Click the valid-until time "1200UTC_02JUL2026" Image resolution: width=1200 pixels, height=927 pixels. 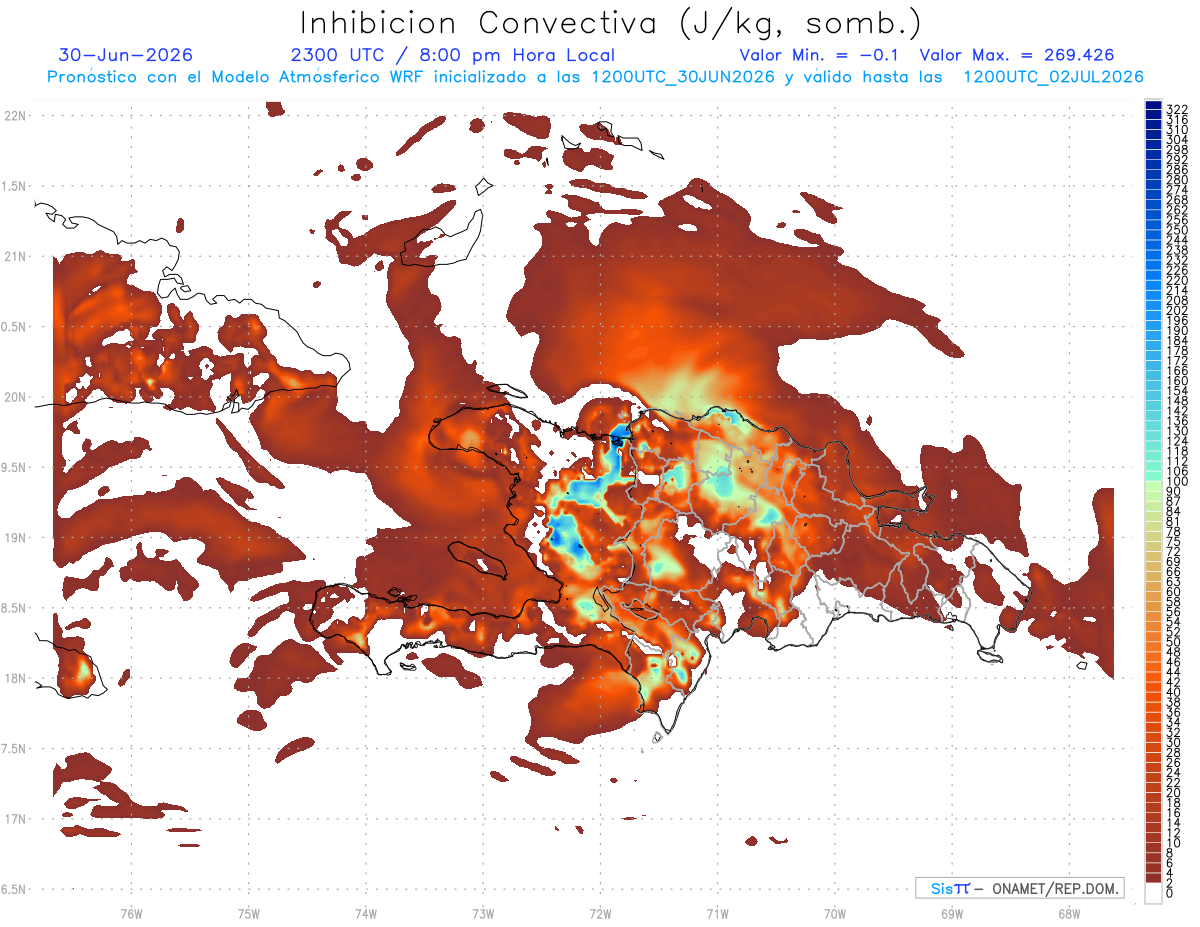(1053, 77)
